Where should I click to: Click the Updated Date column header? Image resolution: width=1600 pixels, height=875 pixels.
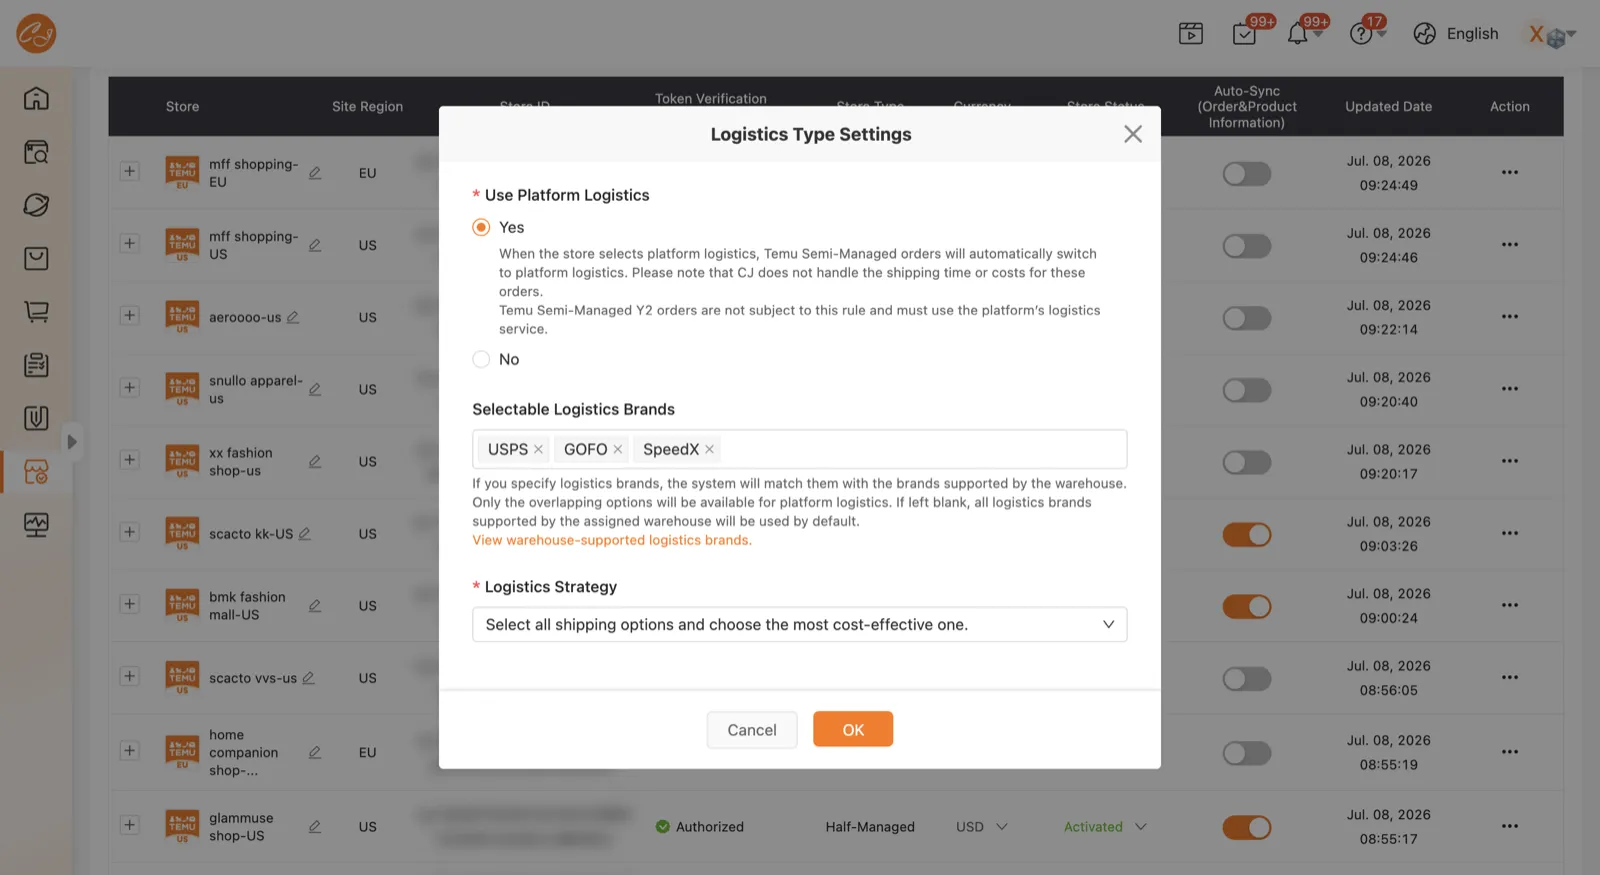(x=1388, y=106)
